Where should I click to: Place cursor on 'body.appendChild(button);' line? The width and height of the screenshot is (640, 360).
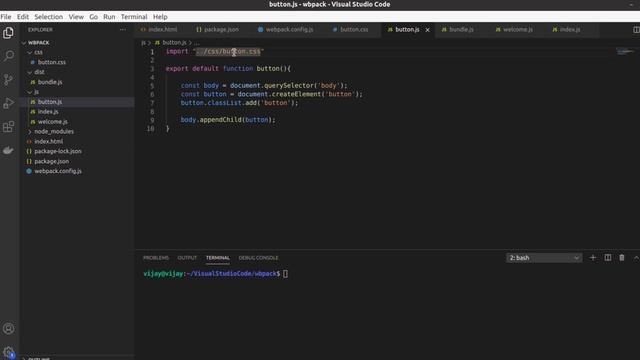coord(228,120)
